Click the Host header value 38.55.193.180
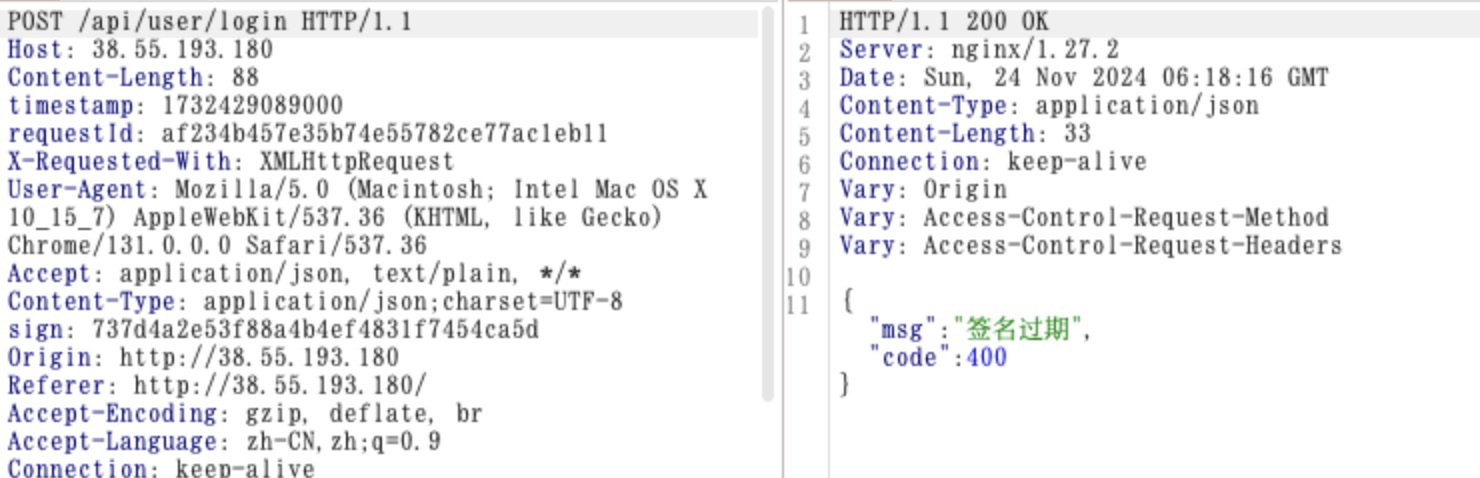The height and width of the screenshot is (478, 1480). 182,49
